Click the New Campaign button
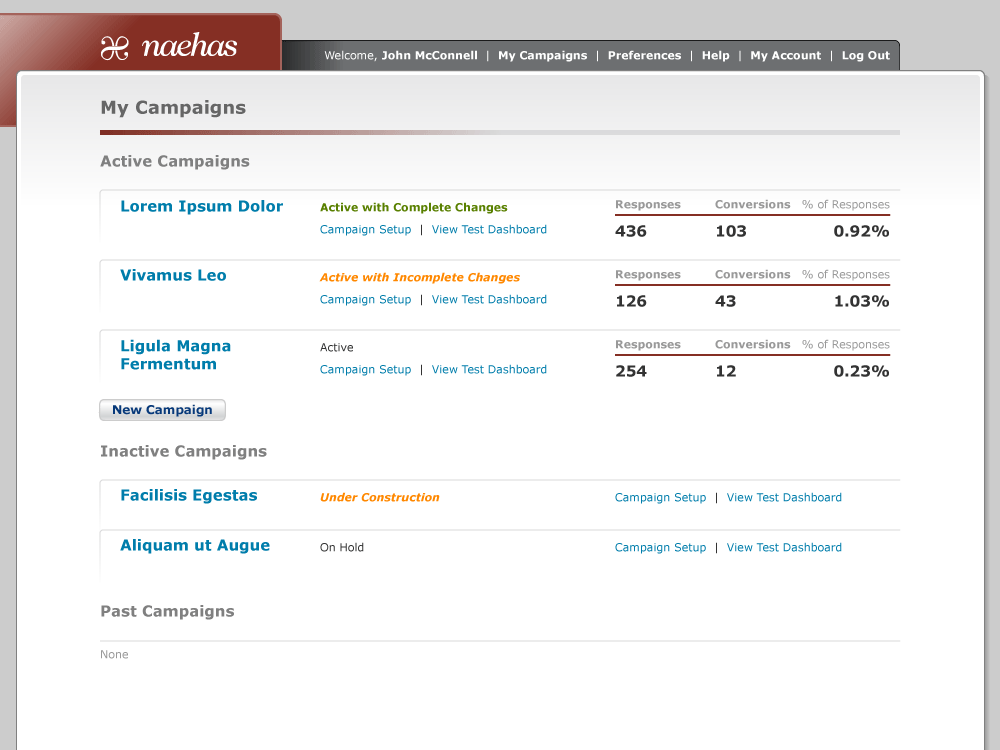The height and width of the screenshot is (750, 1000). click(162, 410)
